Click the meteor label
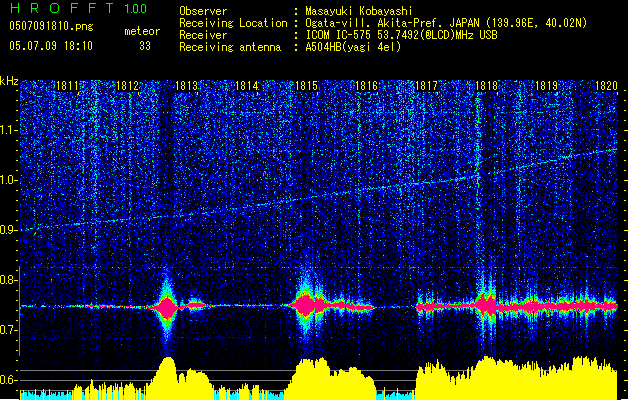629x400 pixels. click(142, 31)
